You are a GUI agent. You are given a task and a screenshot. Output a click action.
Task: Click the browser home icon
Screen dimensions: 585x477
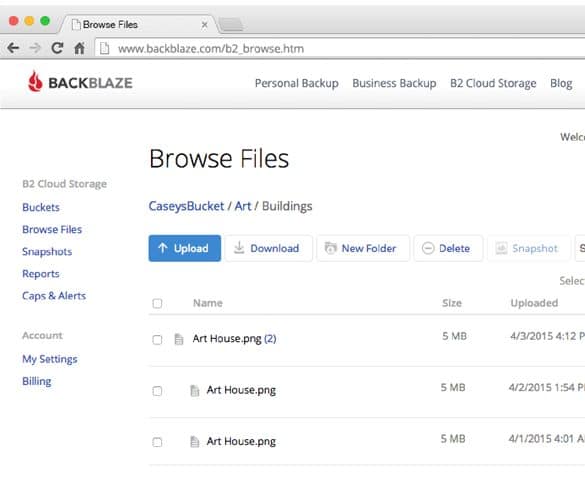[x=79, y=48]
